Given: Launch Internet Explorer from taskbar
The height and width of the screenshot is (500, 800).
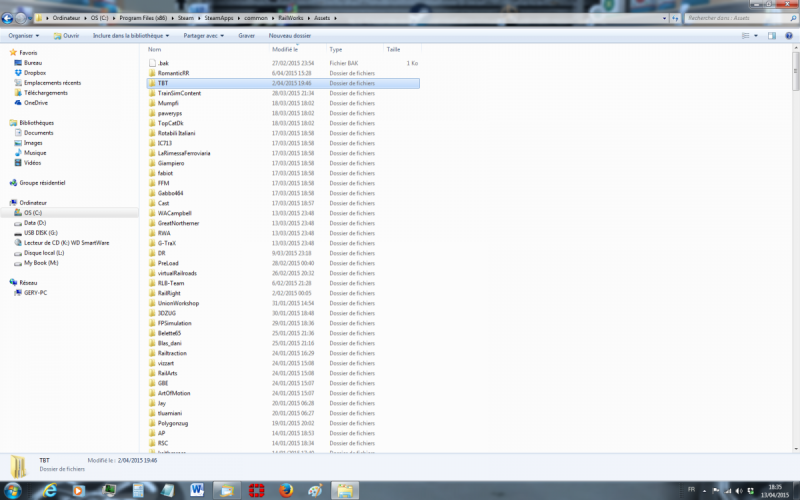Looking at the screenshot, I should tap(49, 490).
